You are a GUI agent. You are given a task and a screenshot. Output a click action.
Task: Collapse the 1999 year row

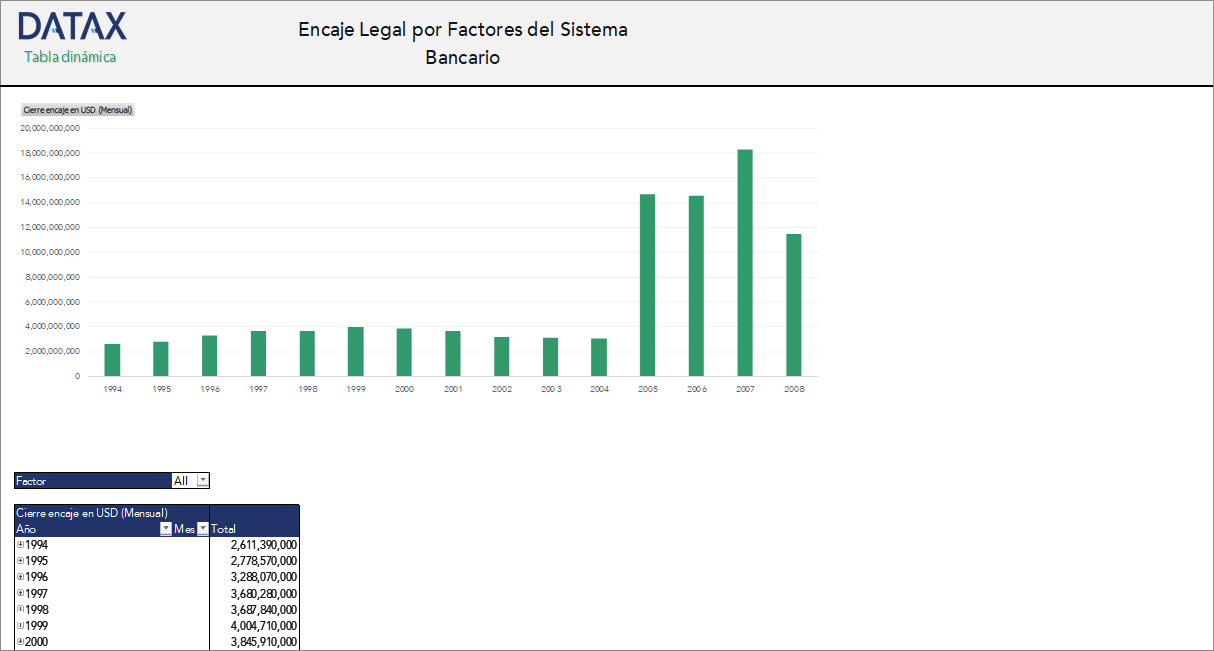click(x=20, y=625)
